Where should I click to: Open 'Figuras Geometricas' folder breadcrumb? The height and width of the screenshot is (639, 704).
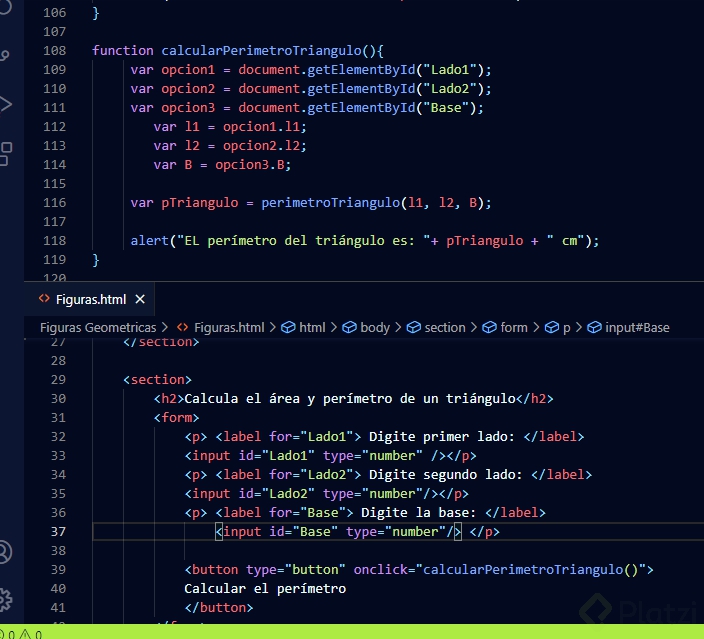pyautogui.click(x=98, y=327)
